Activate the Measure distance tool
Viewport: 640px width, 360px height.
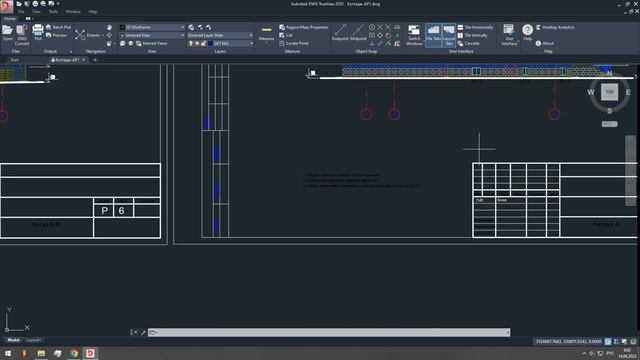pos(266,33)
